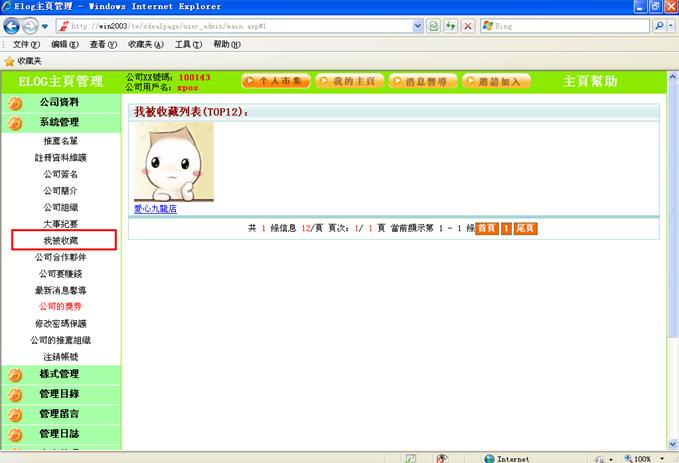
Task: Open the 查看(V) menu
Action: point(105,45)
